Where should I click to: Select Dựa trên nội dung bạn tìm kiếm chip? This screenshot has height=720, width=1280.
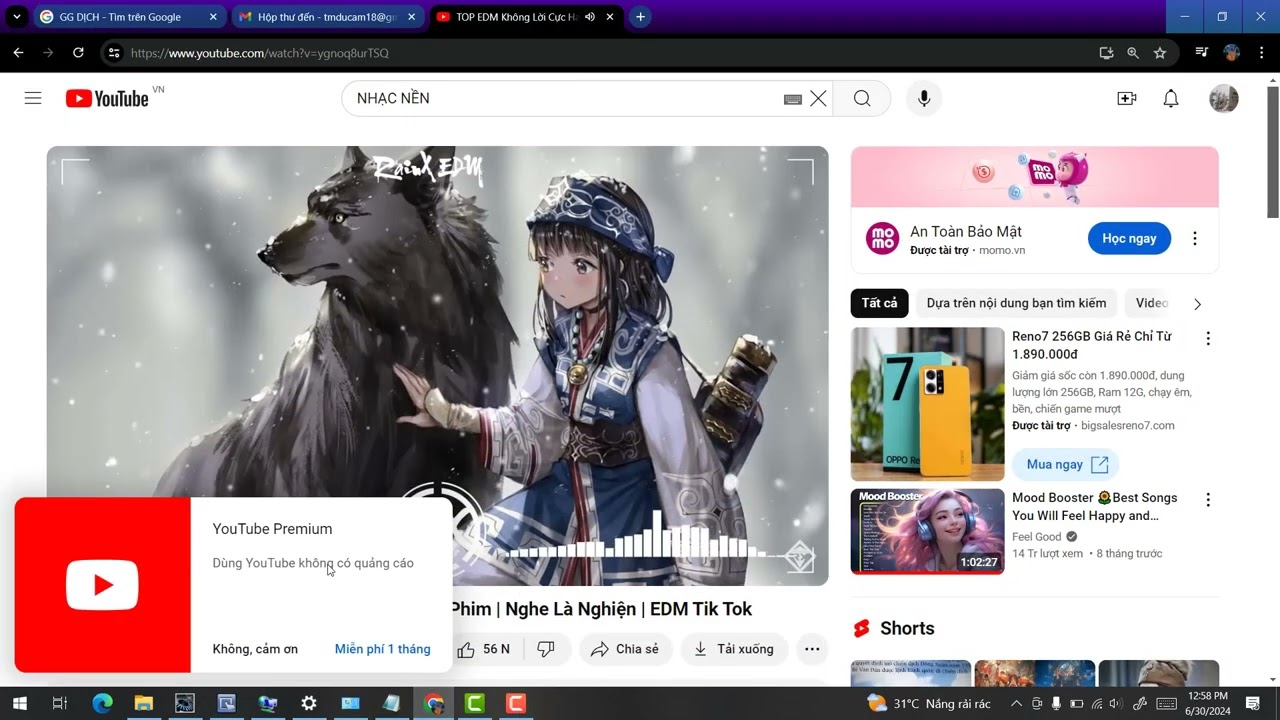[1016, 303]
